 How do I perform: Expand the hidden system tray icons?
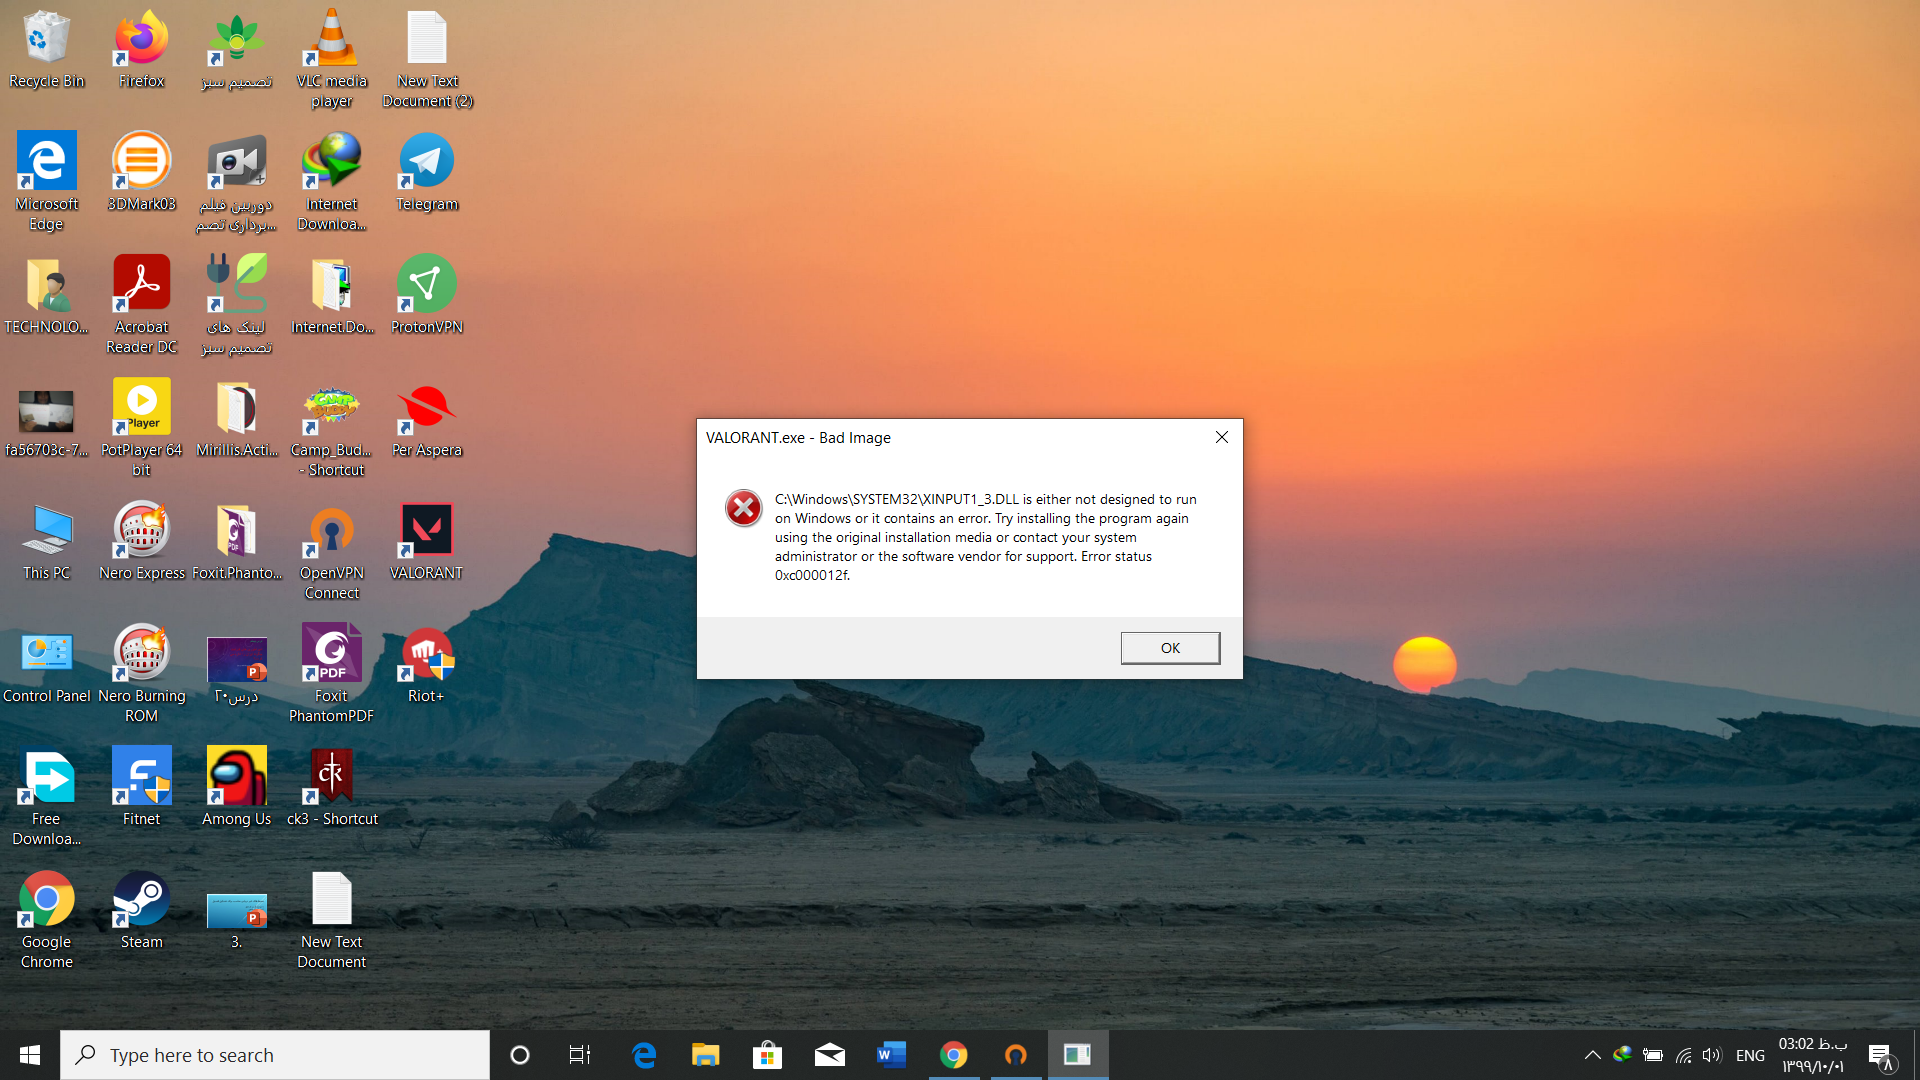point(1592,1055)
